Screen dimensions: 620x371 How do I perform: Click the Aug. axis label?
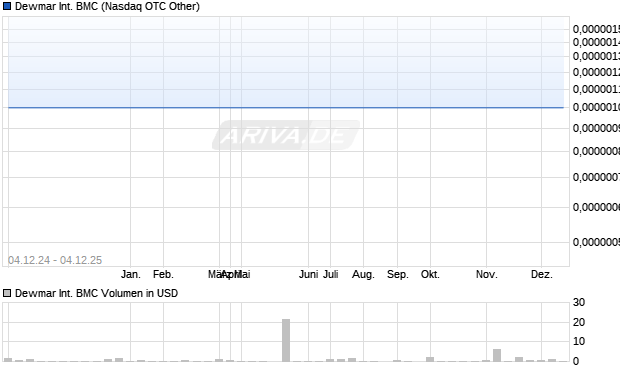point(363,274)
